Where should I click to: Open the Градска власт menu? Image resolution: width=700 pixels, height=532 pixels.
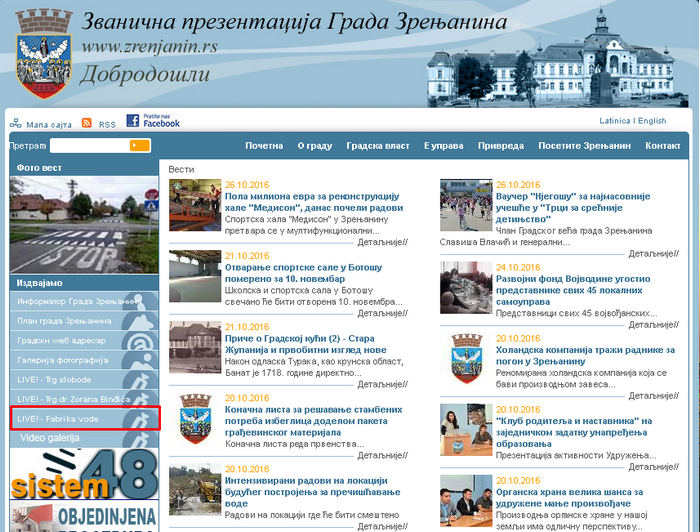pos(378,145)
